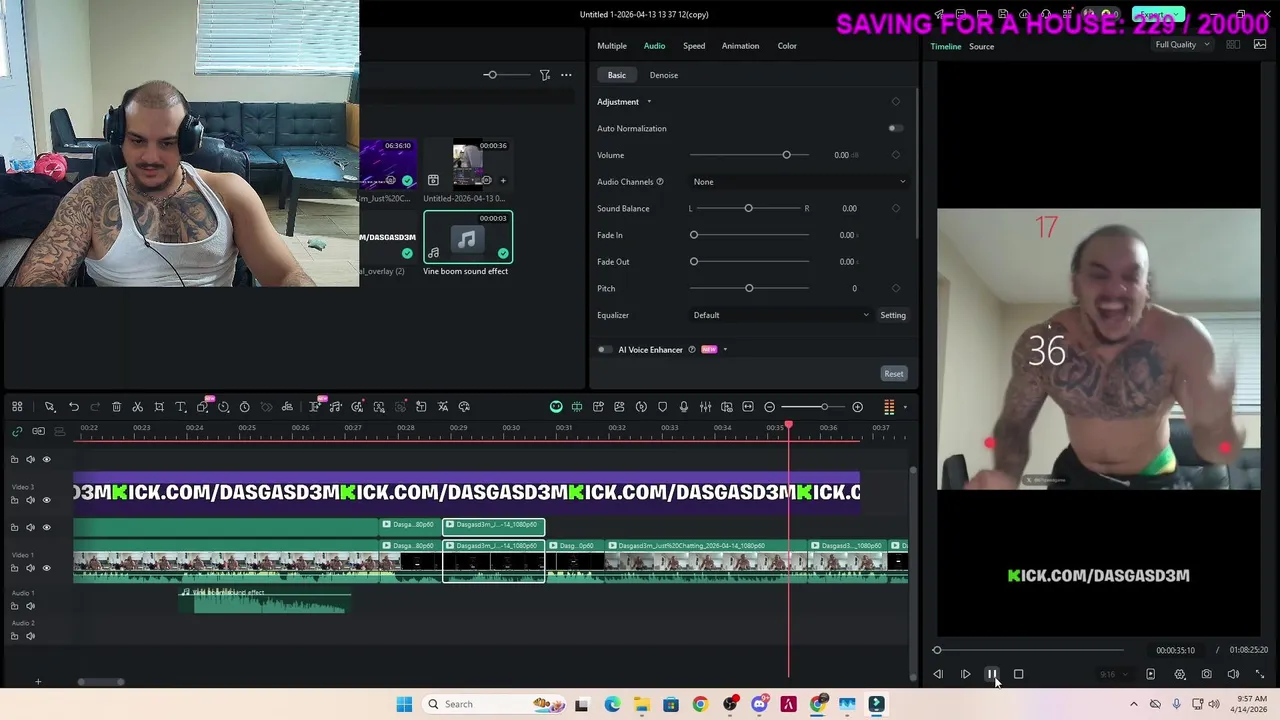Viewport: 1280px width, 720px height.
Task: Switch to the Color tab
Action: coord(787,46)
